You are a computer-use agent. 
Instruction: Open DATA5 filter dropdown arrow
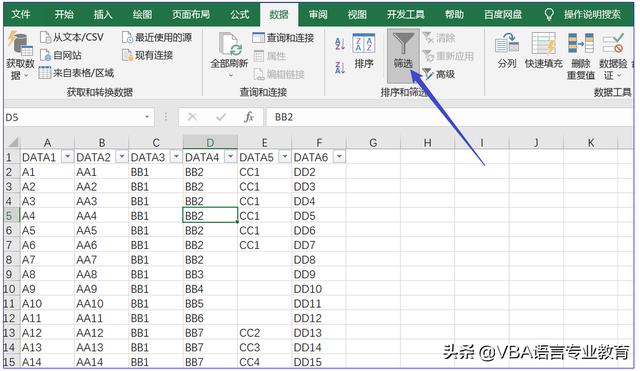pos(285,157)
